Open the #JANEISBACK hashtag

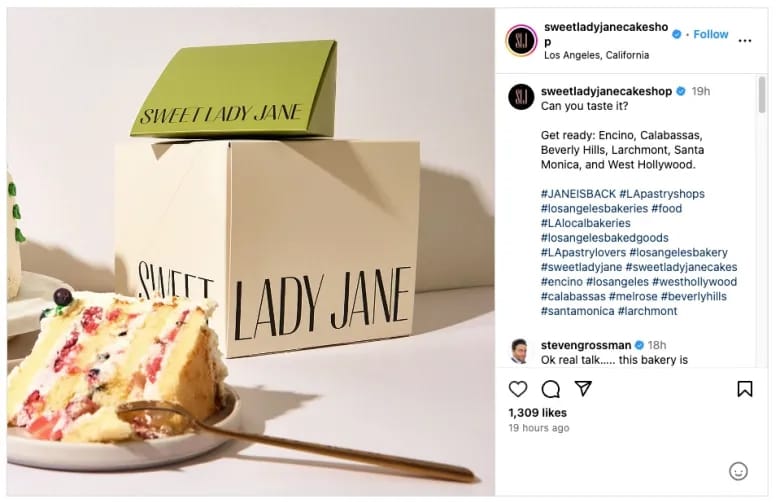pos(578,194)
